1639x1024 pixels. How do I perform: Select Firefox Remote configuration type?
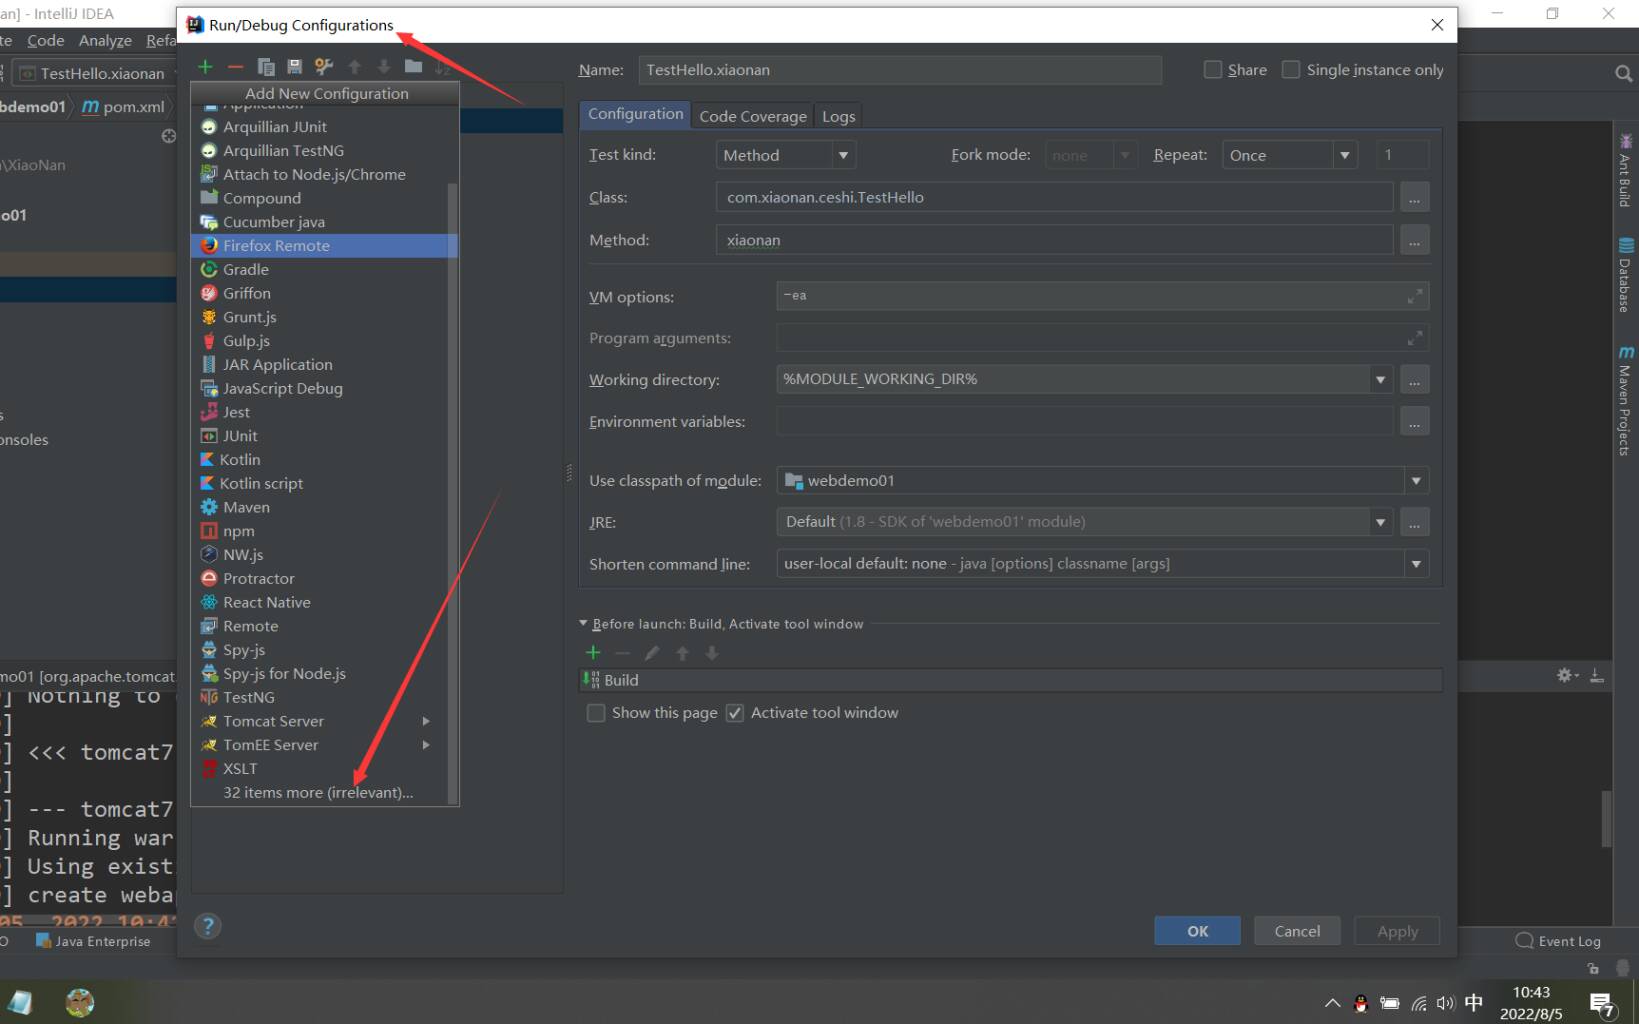(324, 246)
